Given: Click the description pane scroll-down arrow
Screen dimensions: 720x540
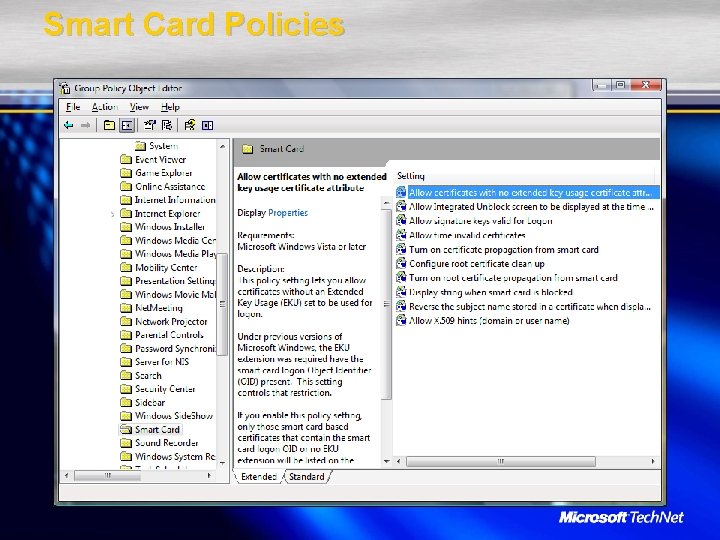Looking at the screenshot, I should point(387,461).
